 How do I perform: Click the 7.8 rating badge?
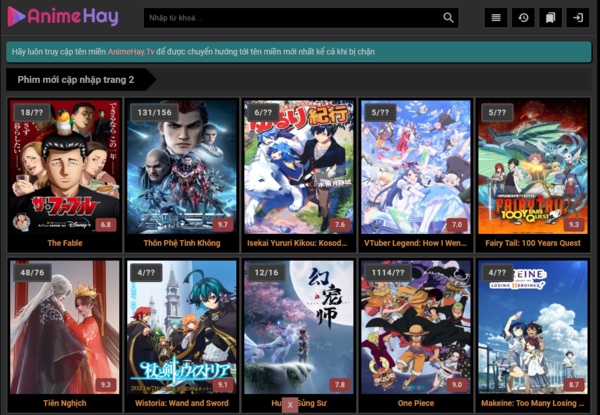340,384
